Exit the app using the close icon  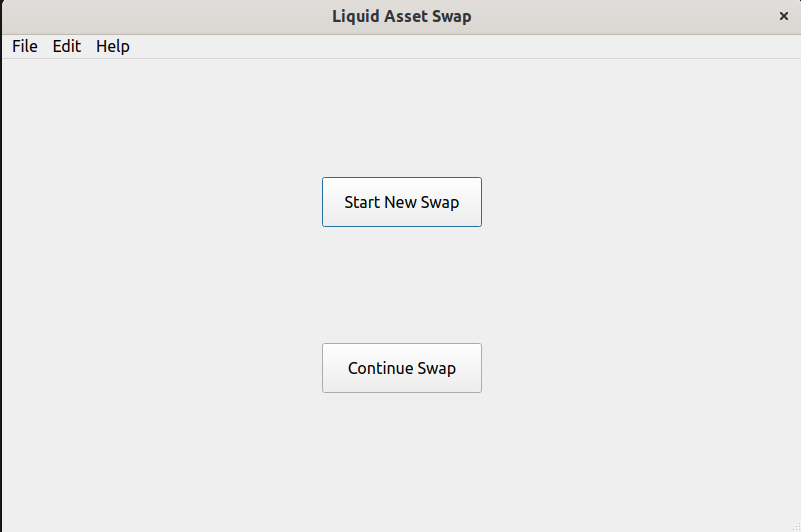tap(784, 16)
